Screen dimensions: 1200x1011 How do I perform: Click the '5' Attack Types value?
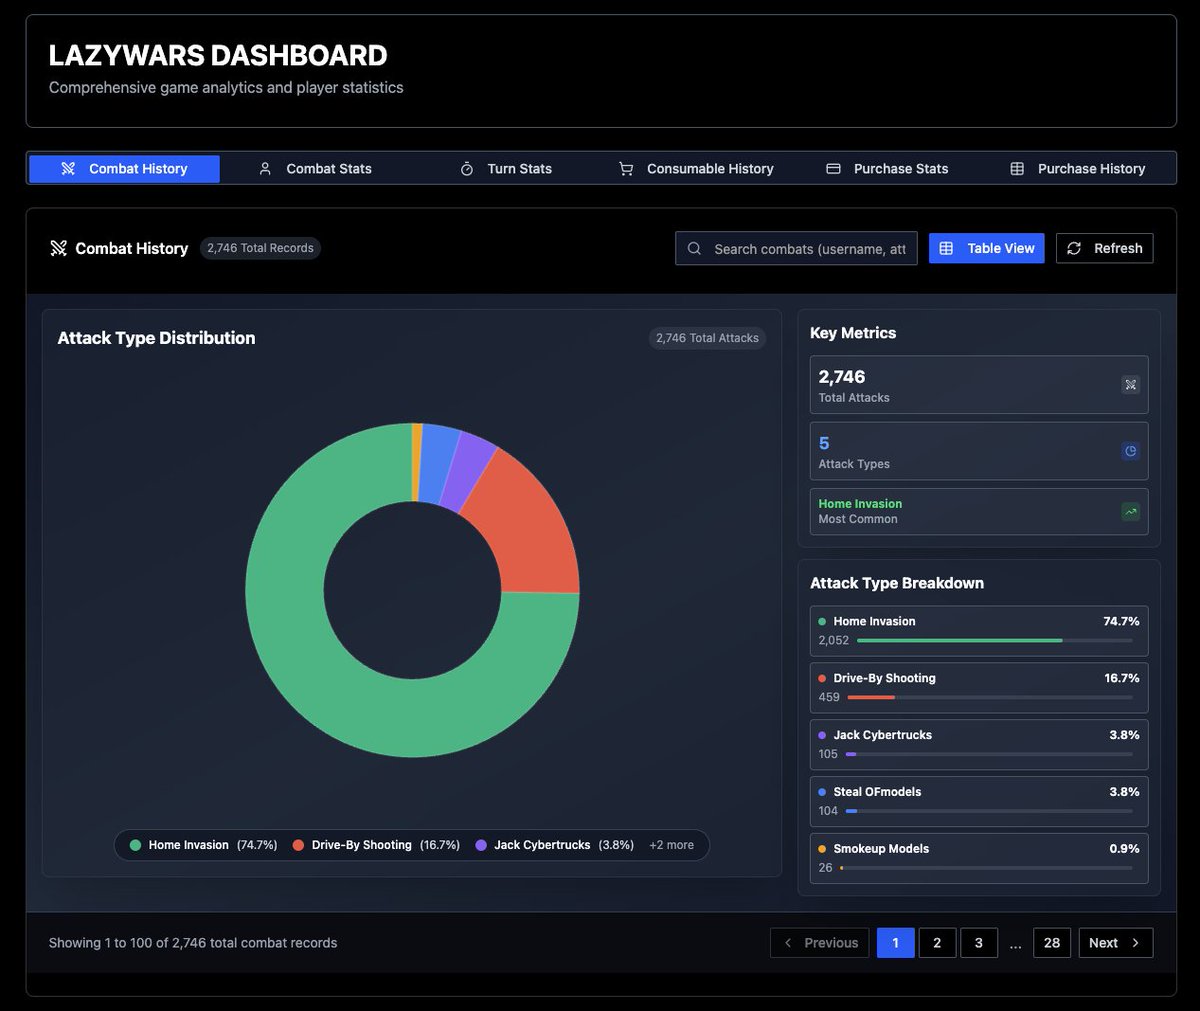pos(824,443)
